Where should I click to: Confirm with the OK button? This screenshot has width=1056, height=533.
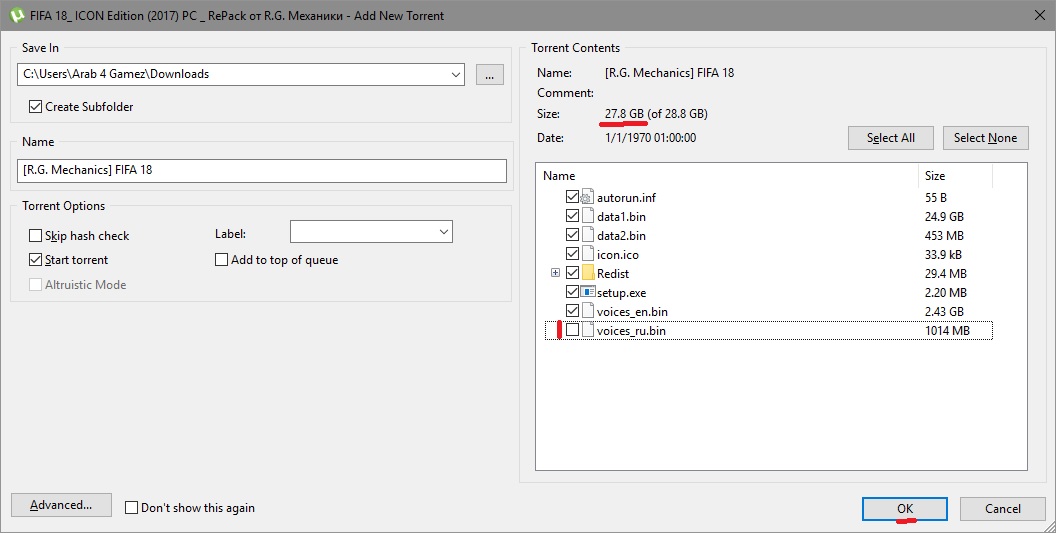pyautogui.click(x=904, y=509)
